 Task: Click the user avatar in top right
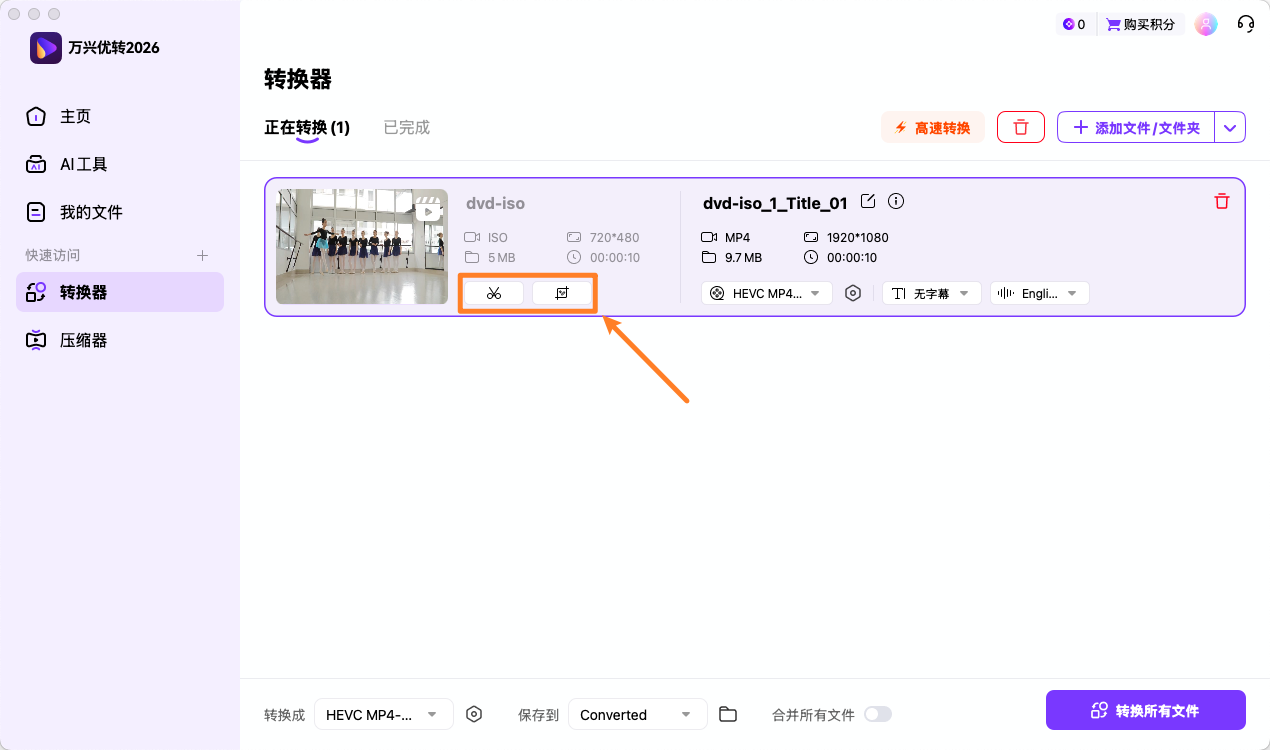1206,23
